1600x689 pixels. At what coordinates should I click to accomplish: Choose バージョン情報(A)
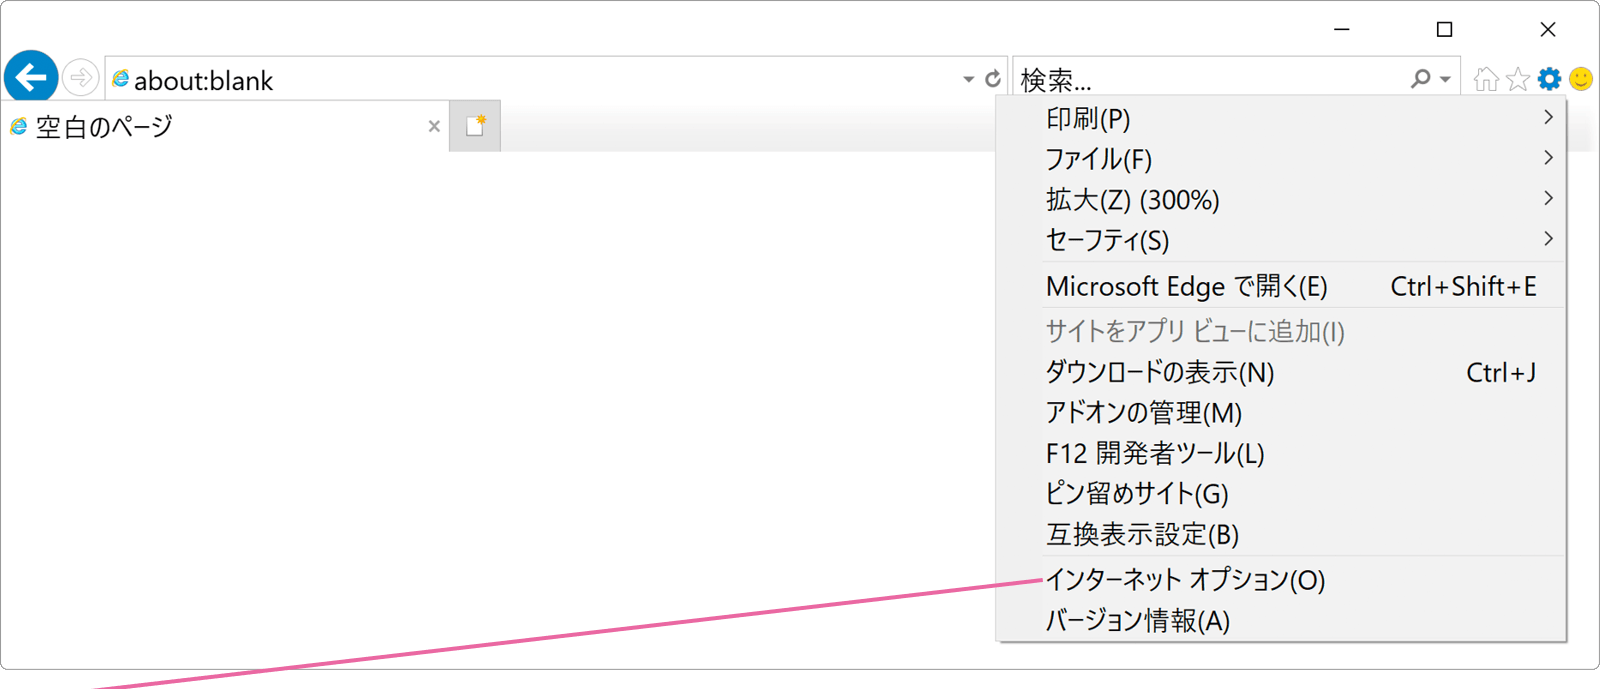point(1281,620)
